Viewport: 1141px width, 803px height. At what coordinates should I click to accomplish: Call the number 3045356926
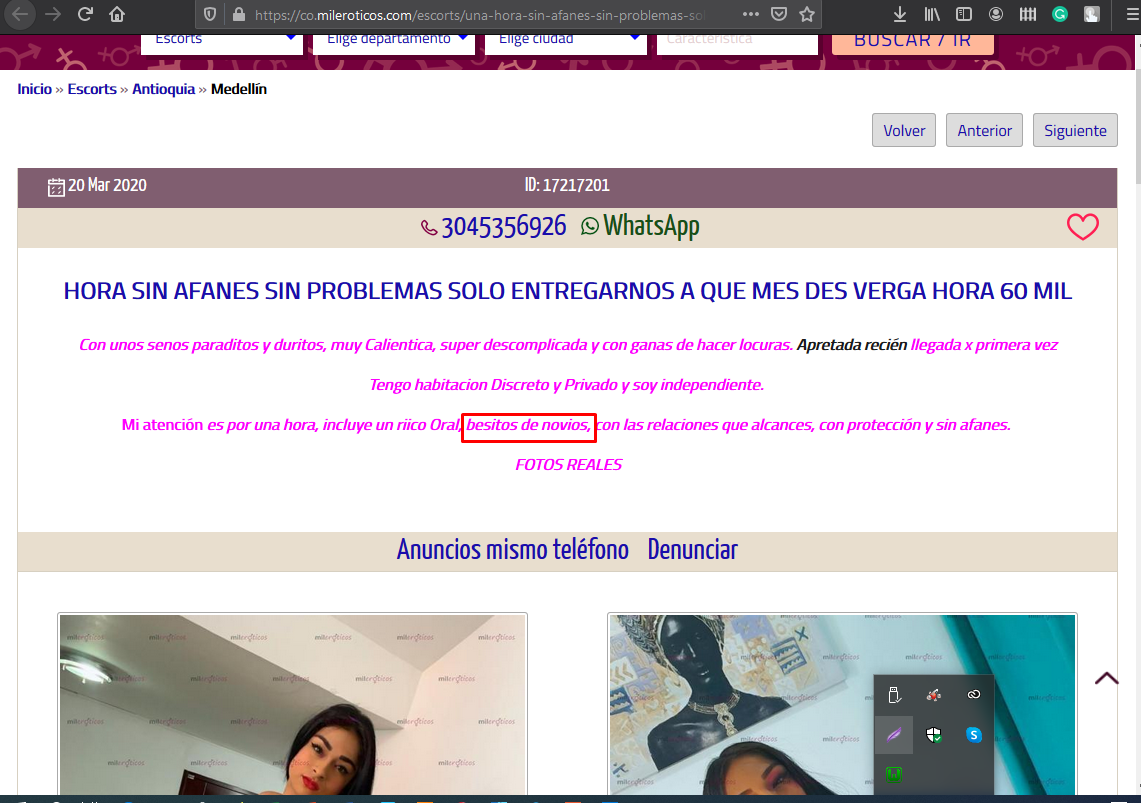(x=504, y=227)
